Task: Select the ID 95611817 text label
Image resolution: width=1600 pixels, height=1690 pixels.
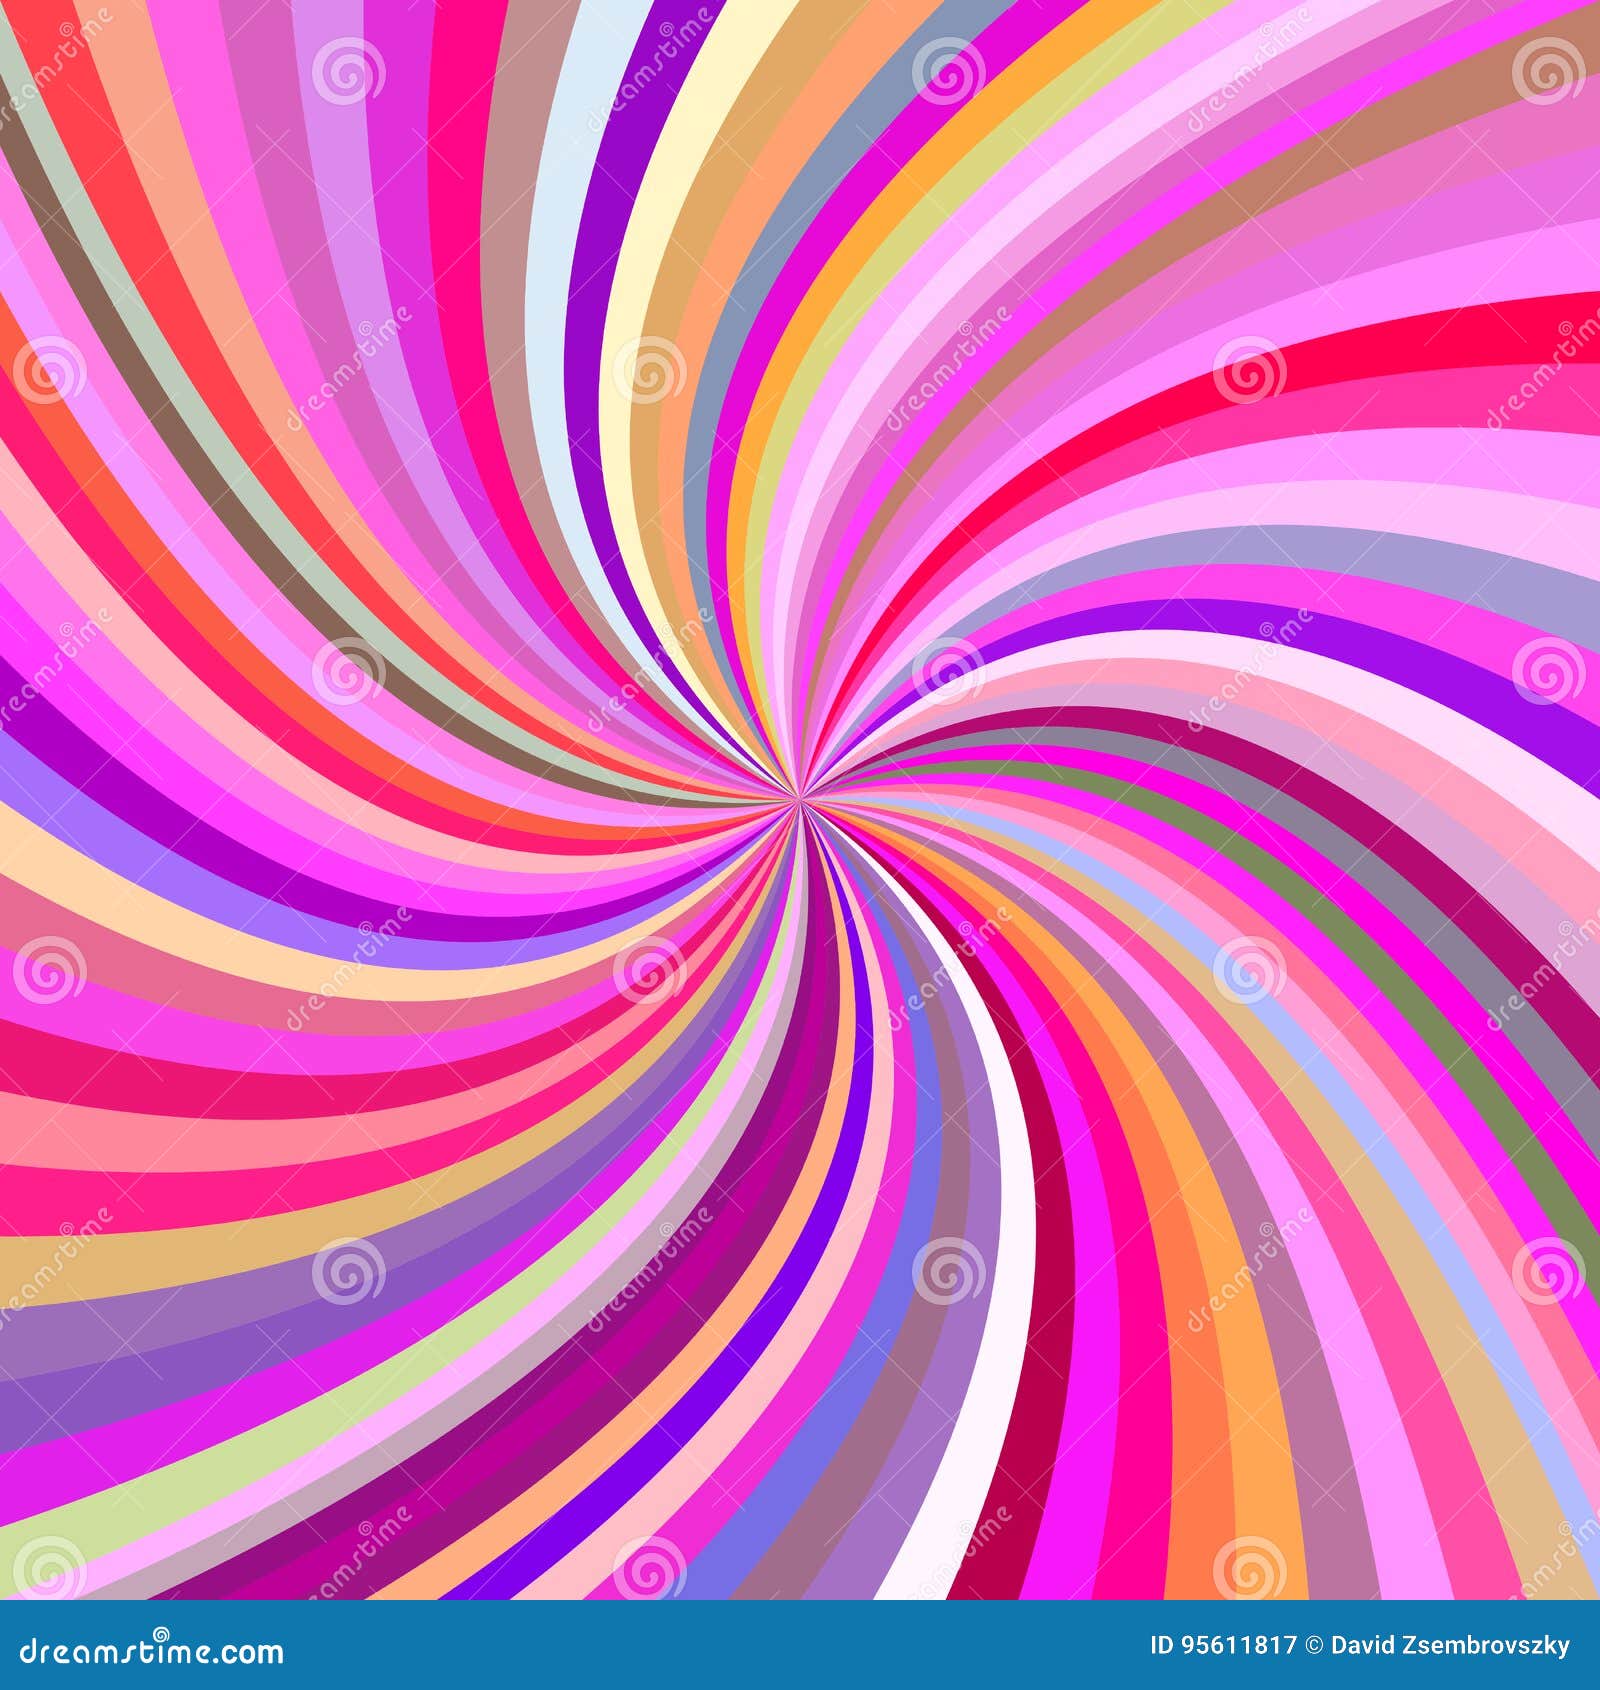Action: pyautogui.click(x=1224, y=1644)
